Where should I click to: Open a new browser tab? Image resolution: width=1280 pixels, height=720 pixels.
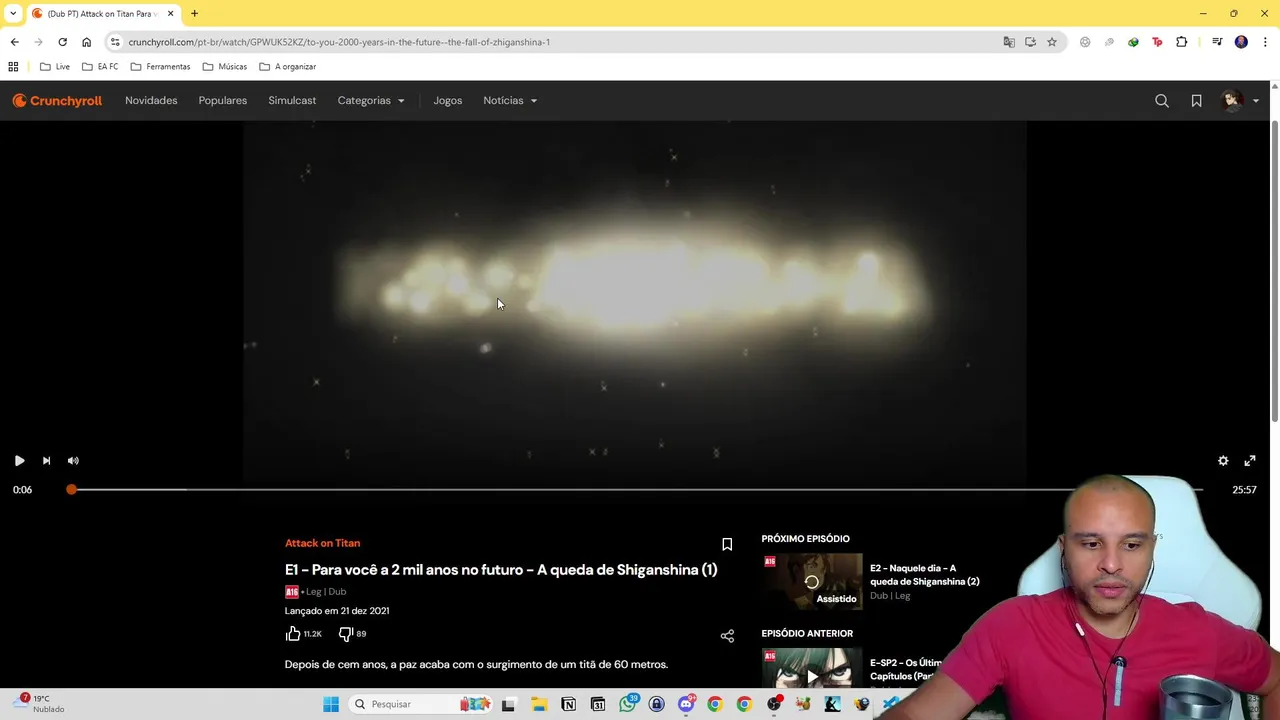[194, 13]
